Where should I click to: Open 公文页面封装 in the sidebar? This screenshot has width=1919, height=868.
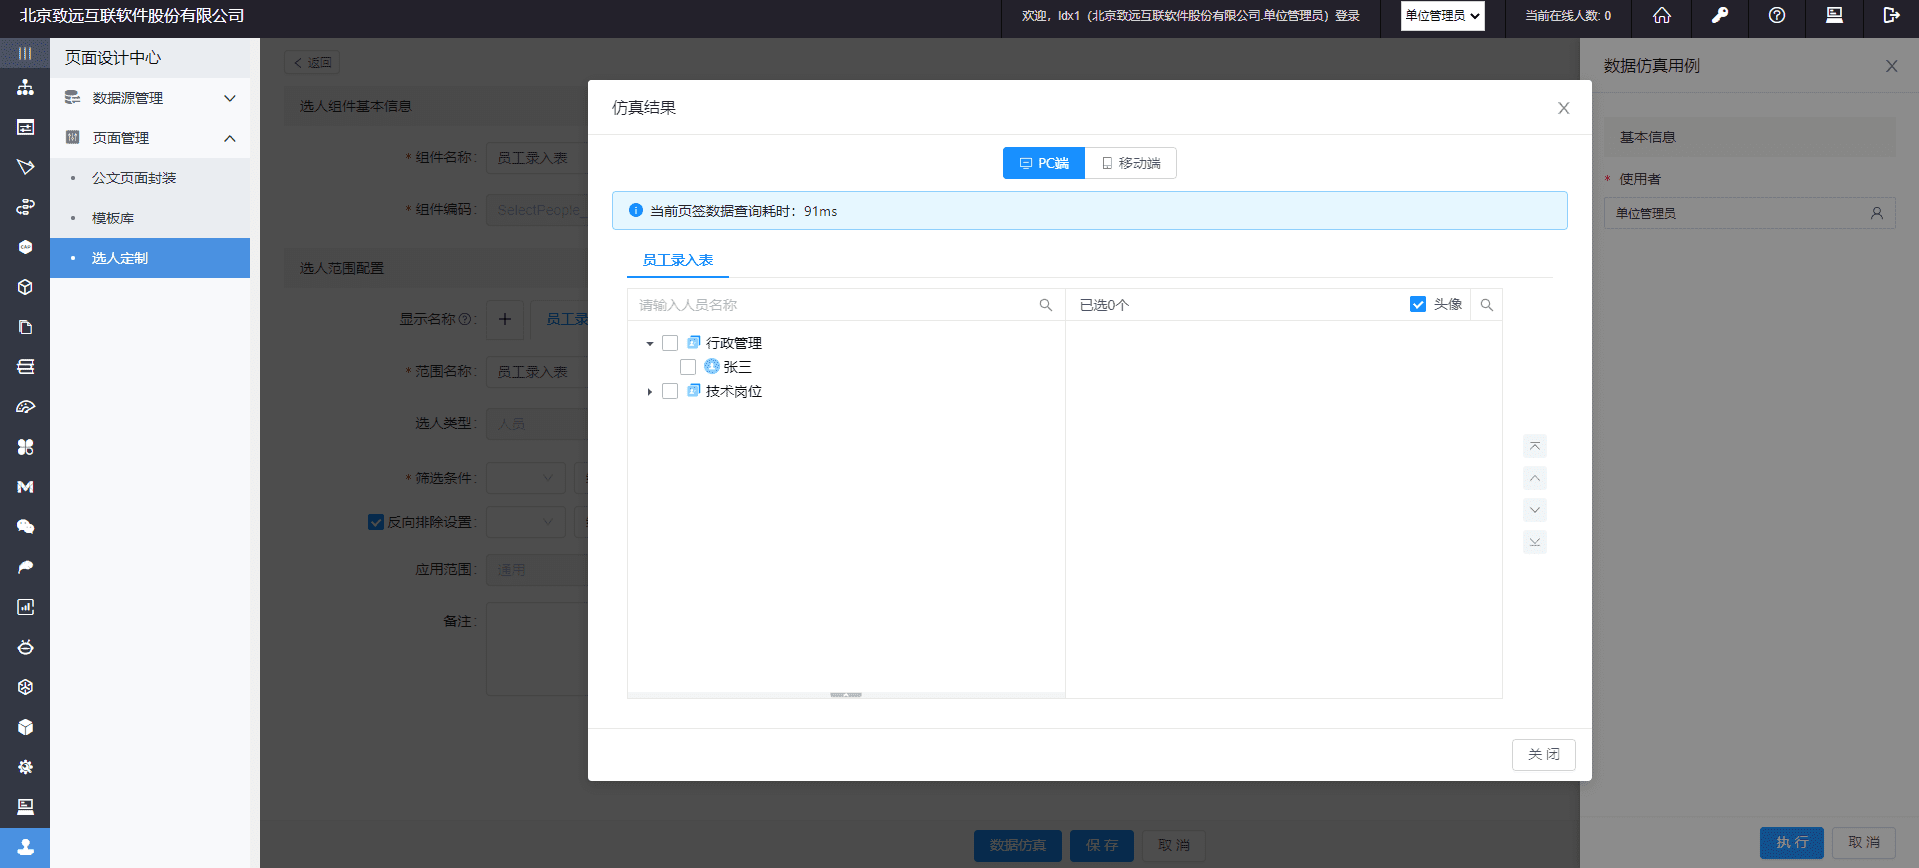(150, 178)
